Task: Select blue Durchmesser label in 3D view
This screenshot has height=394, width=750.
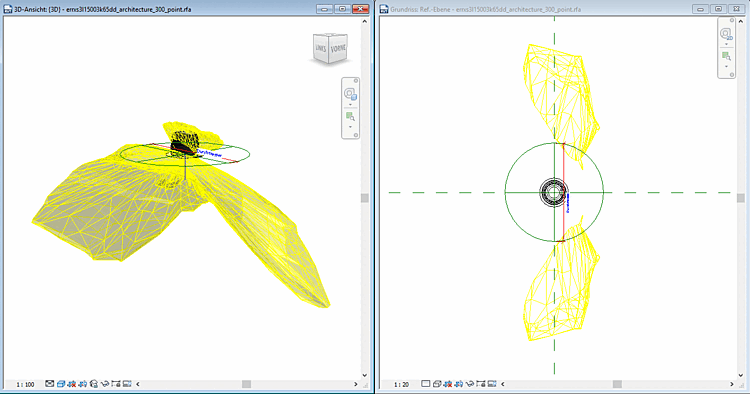Action: tap(209, 153)
